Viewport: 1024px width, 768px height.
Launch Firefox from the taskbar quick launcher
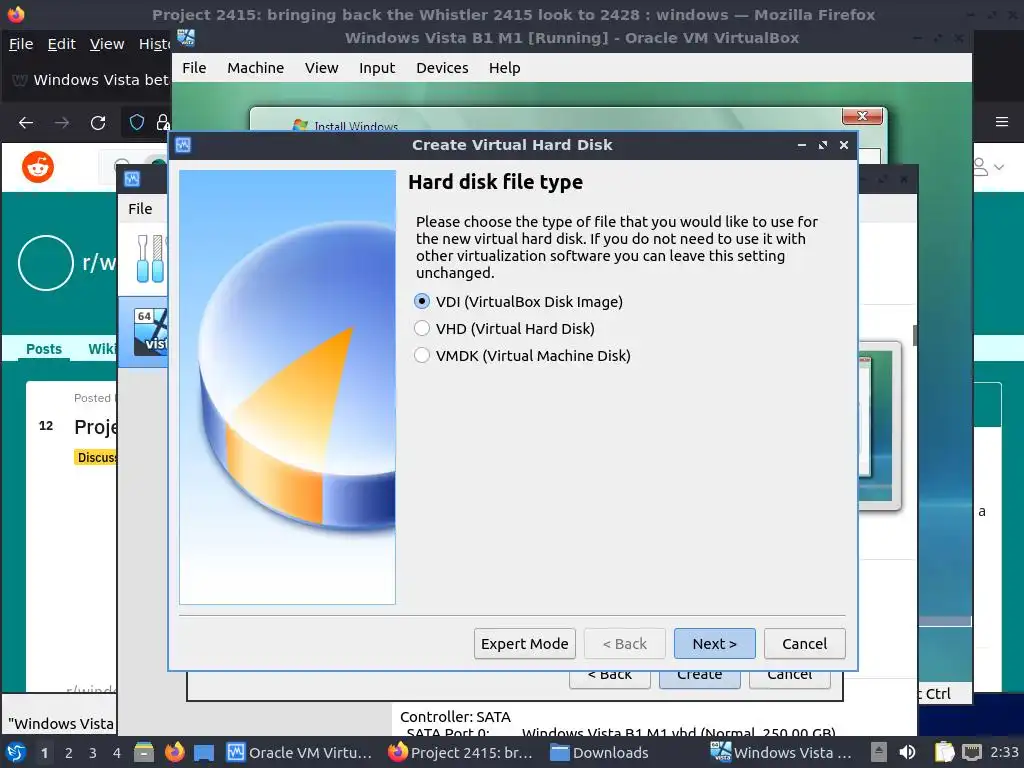pos(174,752)
